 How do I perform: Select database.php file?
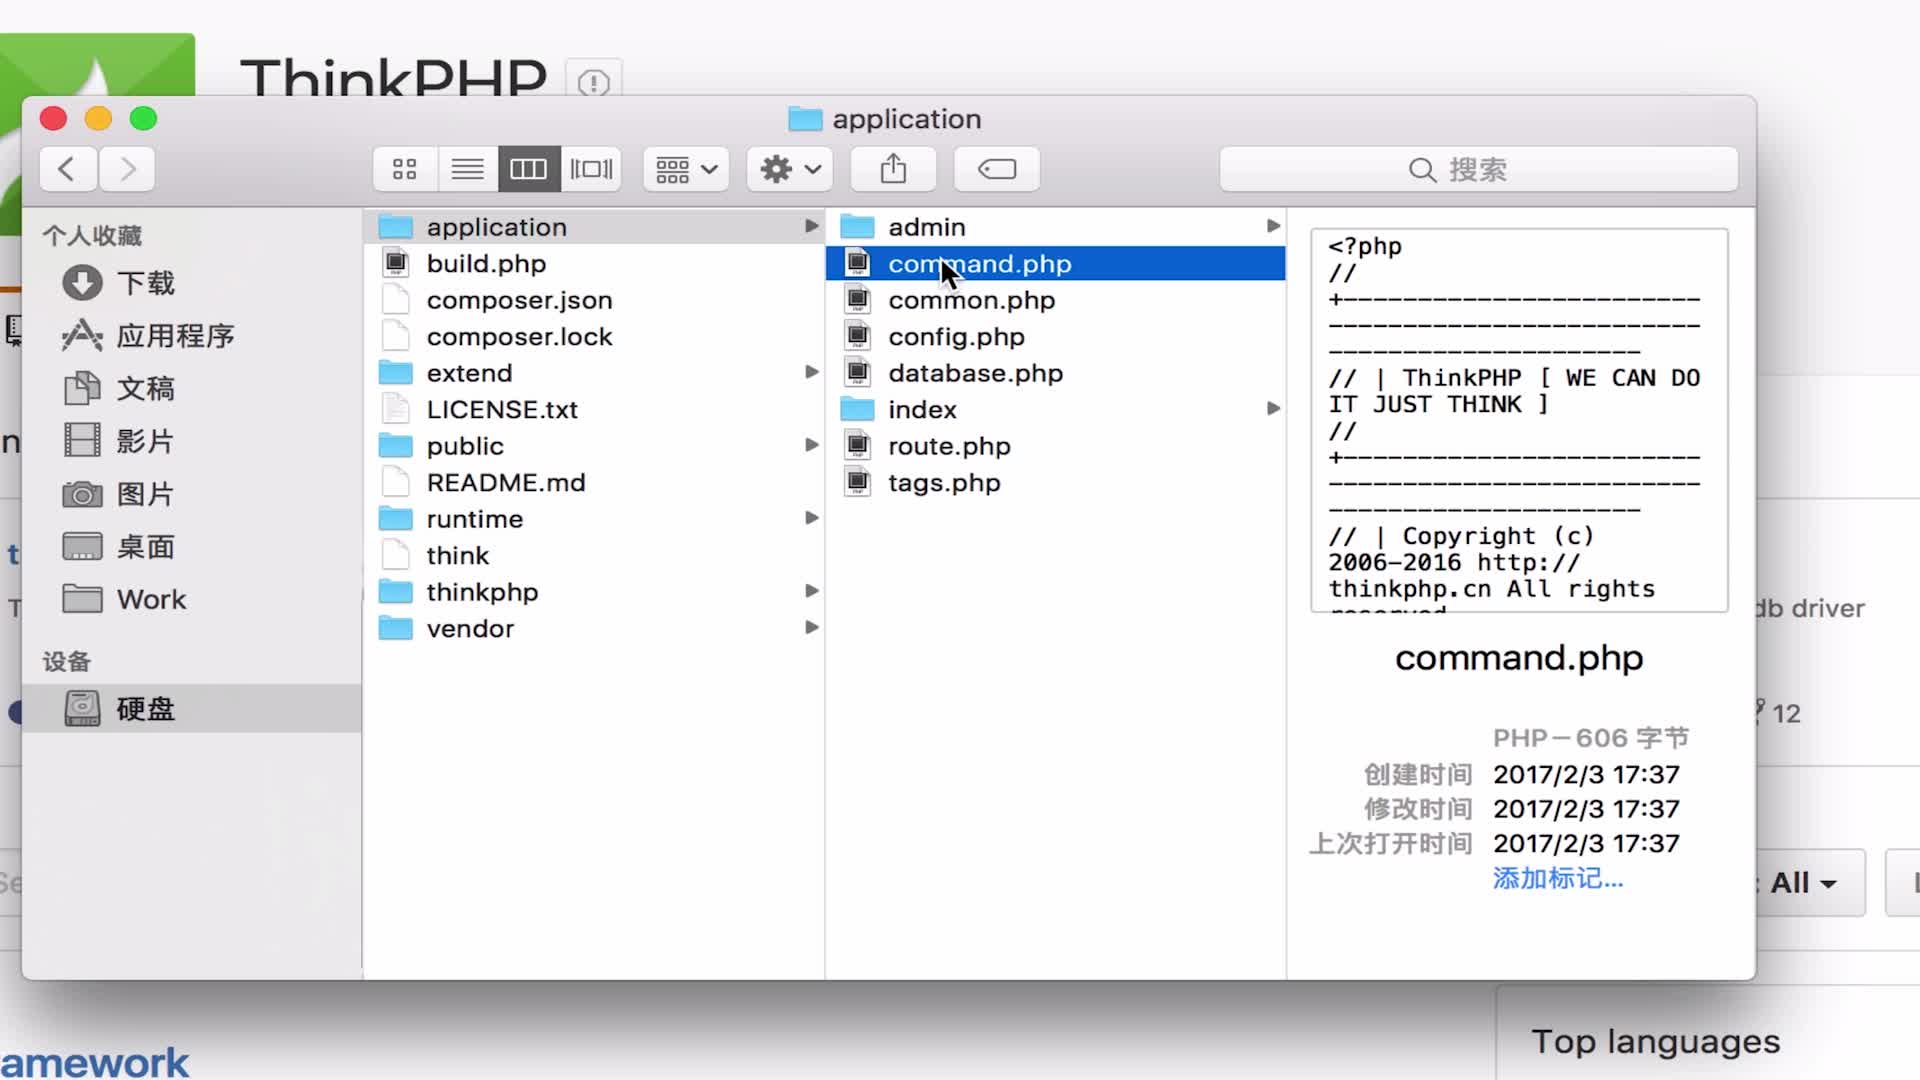[x=1056, y=373]
